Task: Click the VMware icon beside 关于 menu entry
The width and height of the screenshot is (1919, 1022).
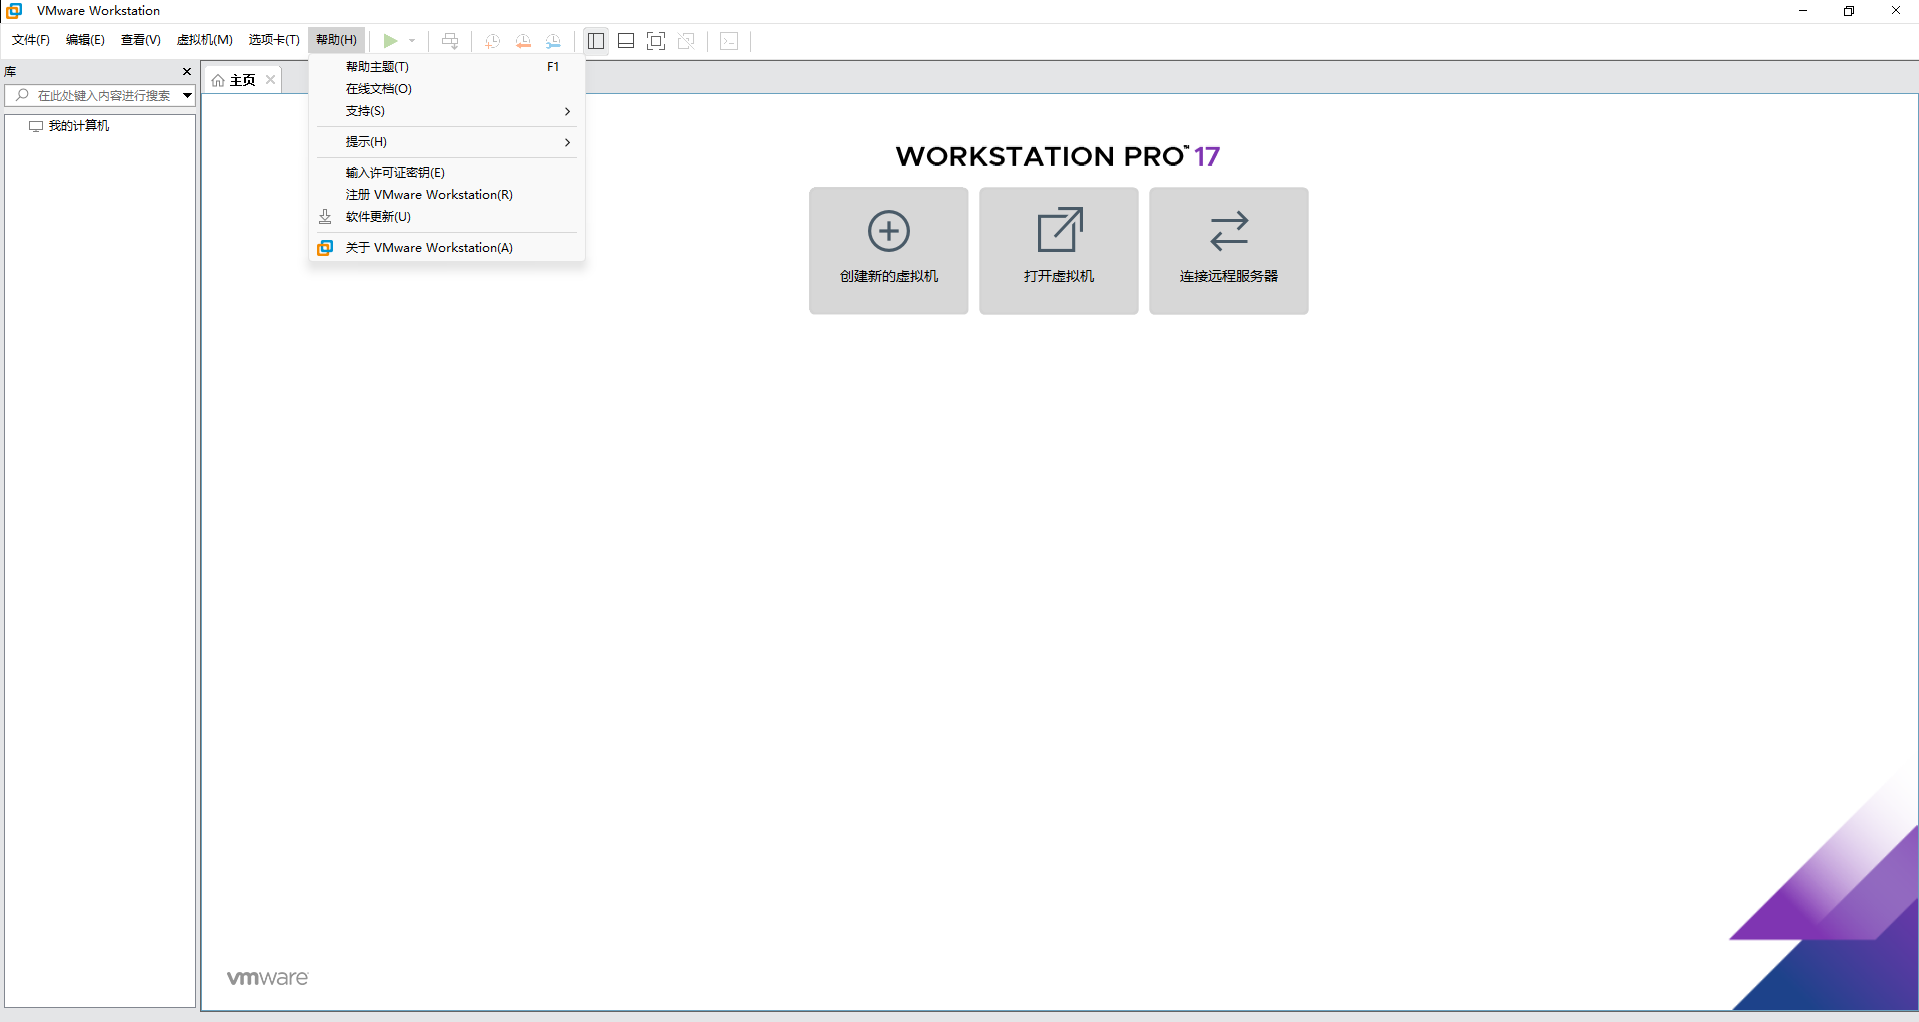Action: pos(325,248)
